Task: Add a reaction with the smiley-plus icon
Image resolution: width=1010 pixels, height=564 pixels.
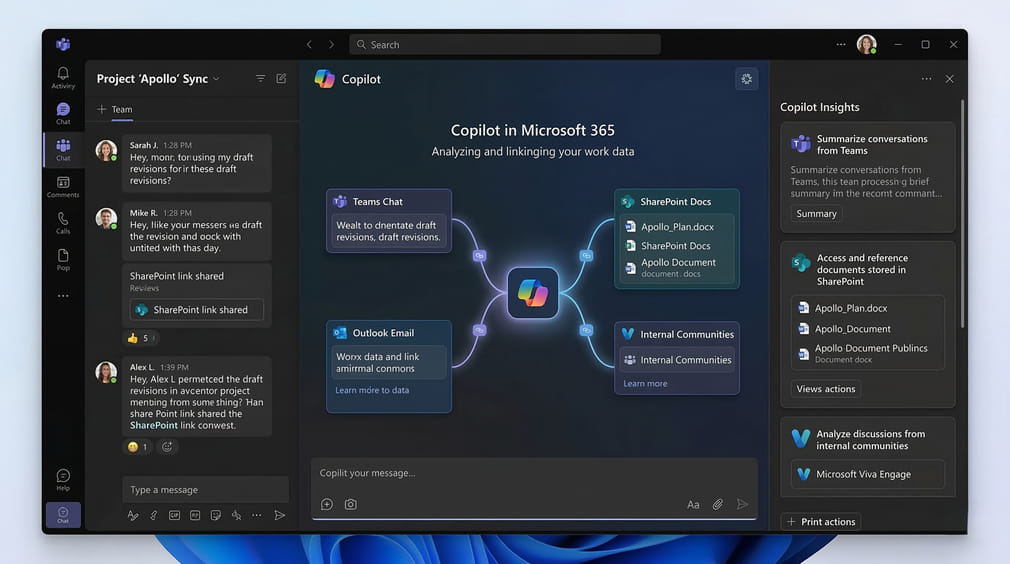Action: [167, 447]
